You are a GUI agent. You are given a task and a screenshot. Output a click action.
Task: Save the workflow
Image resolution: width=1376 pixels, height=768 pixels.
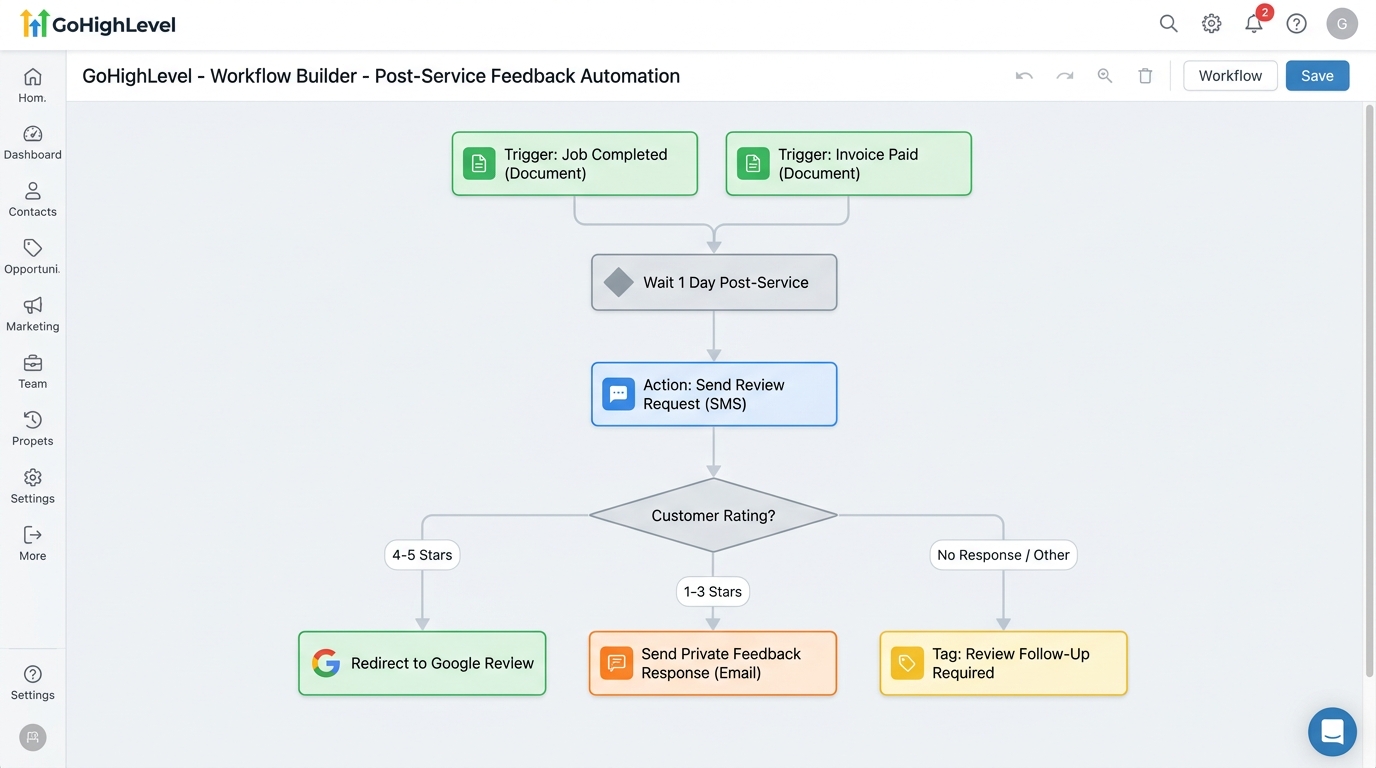[1317, 76]
